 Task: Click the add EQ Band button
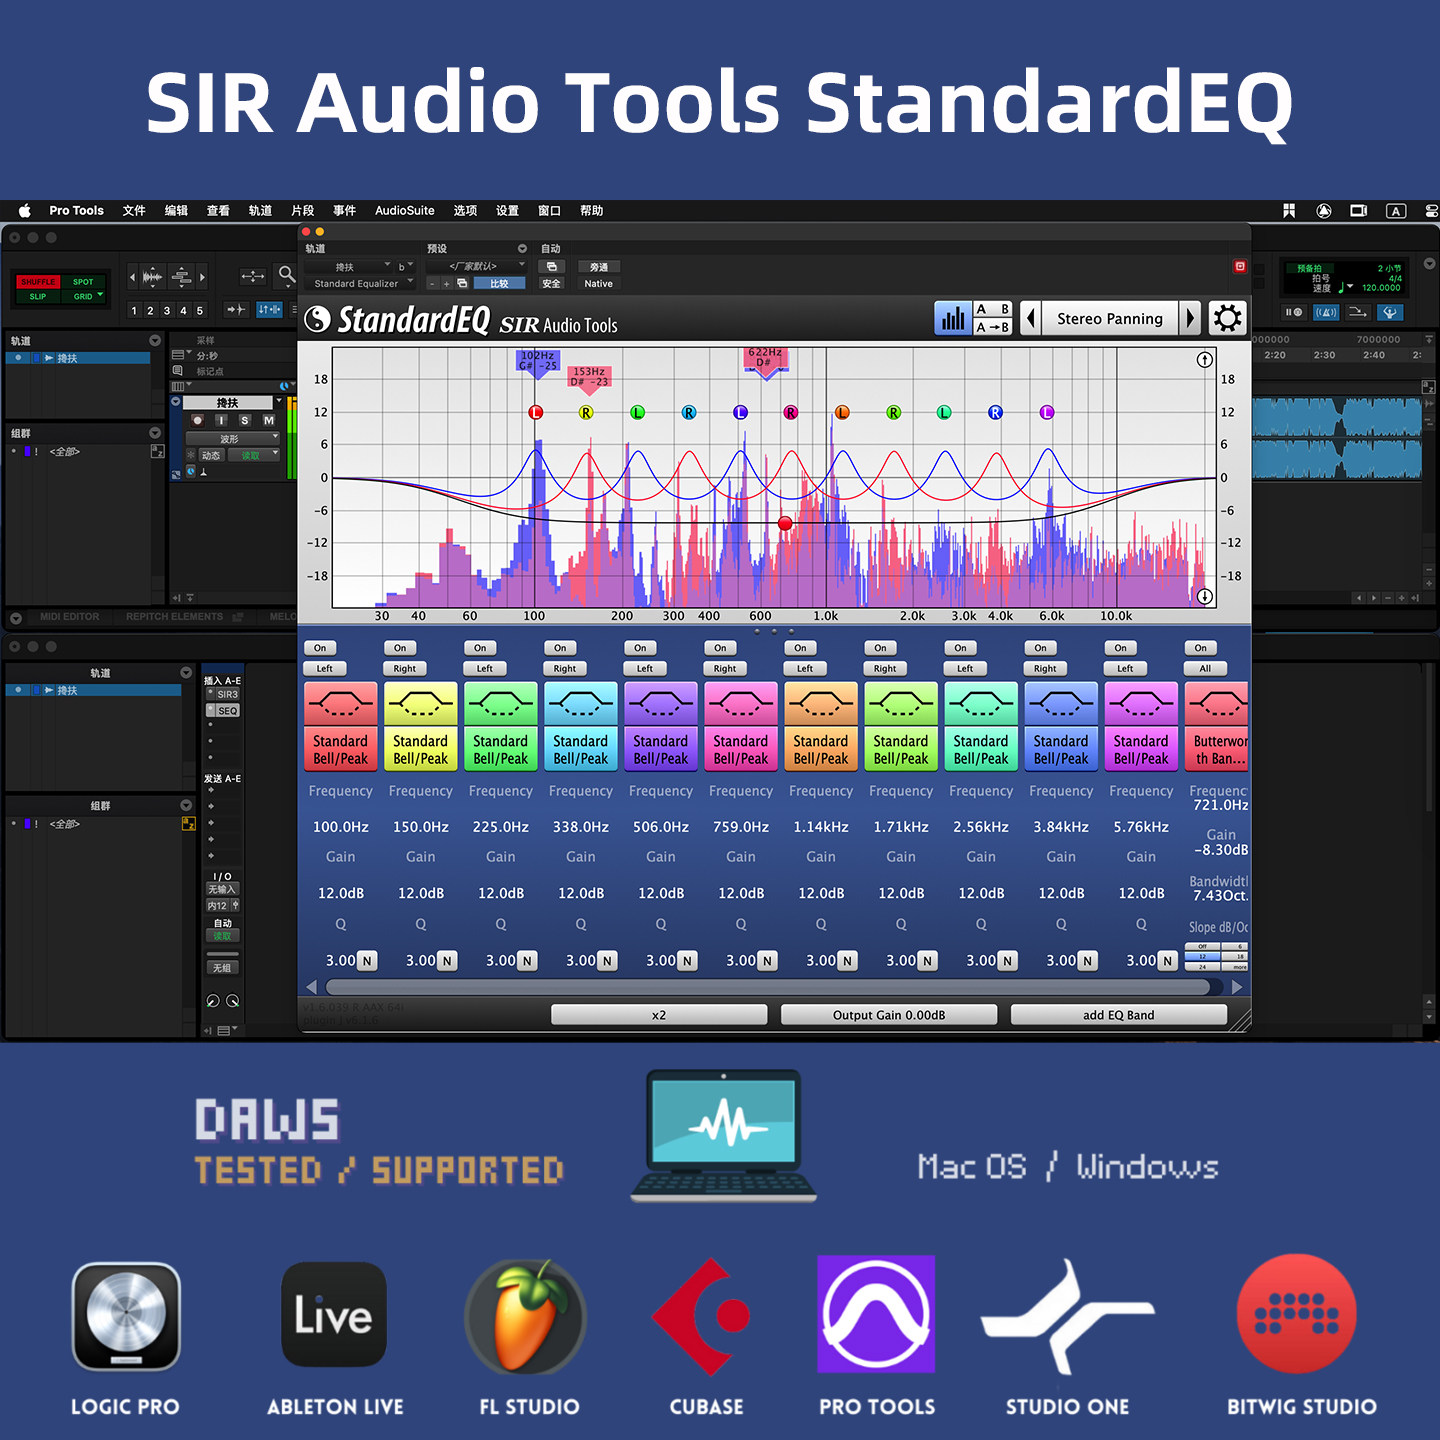tap(1119, 1015)
